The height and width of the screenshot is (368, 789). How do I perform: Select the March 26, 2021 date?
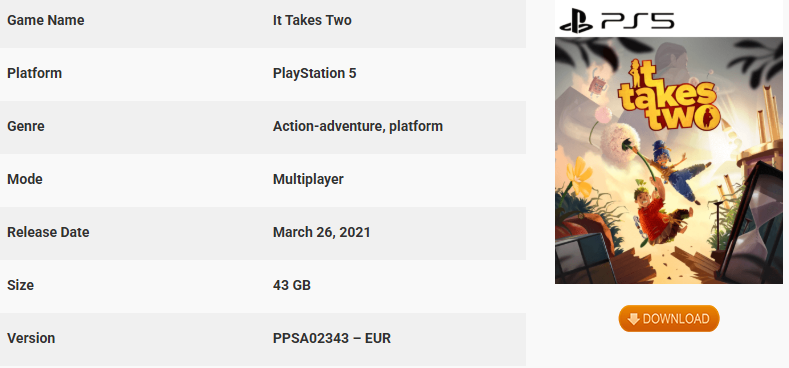point(322,232)
